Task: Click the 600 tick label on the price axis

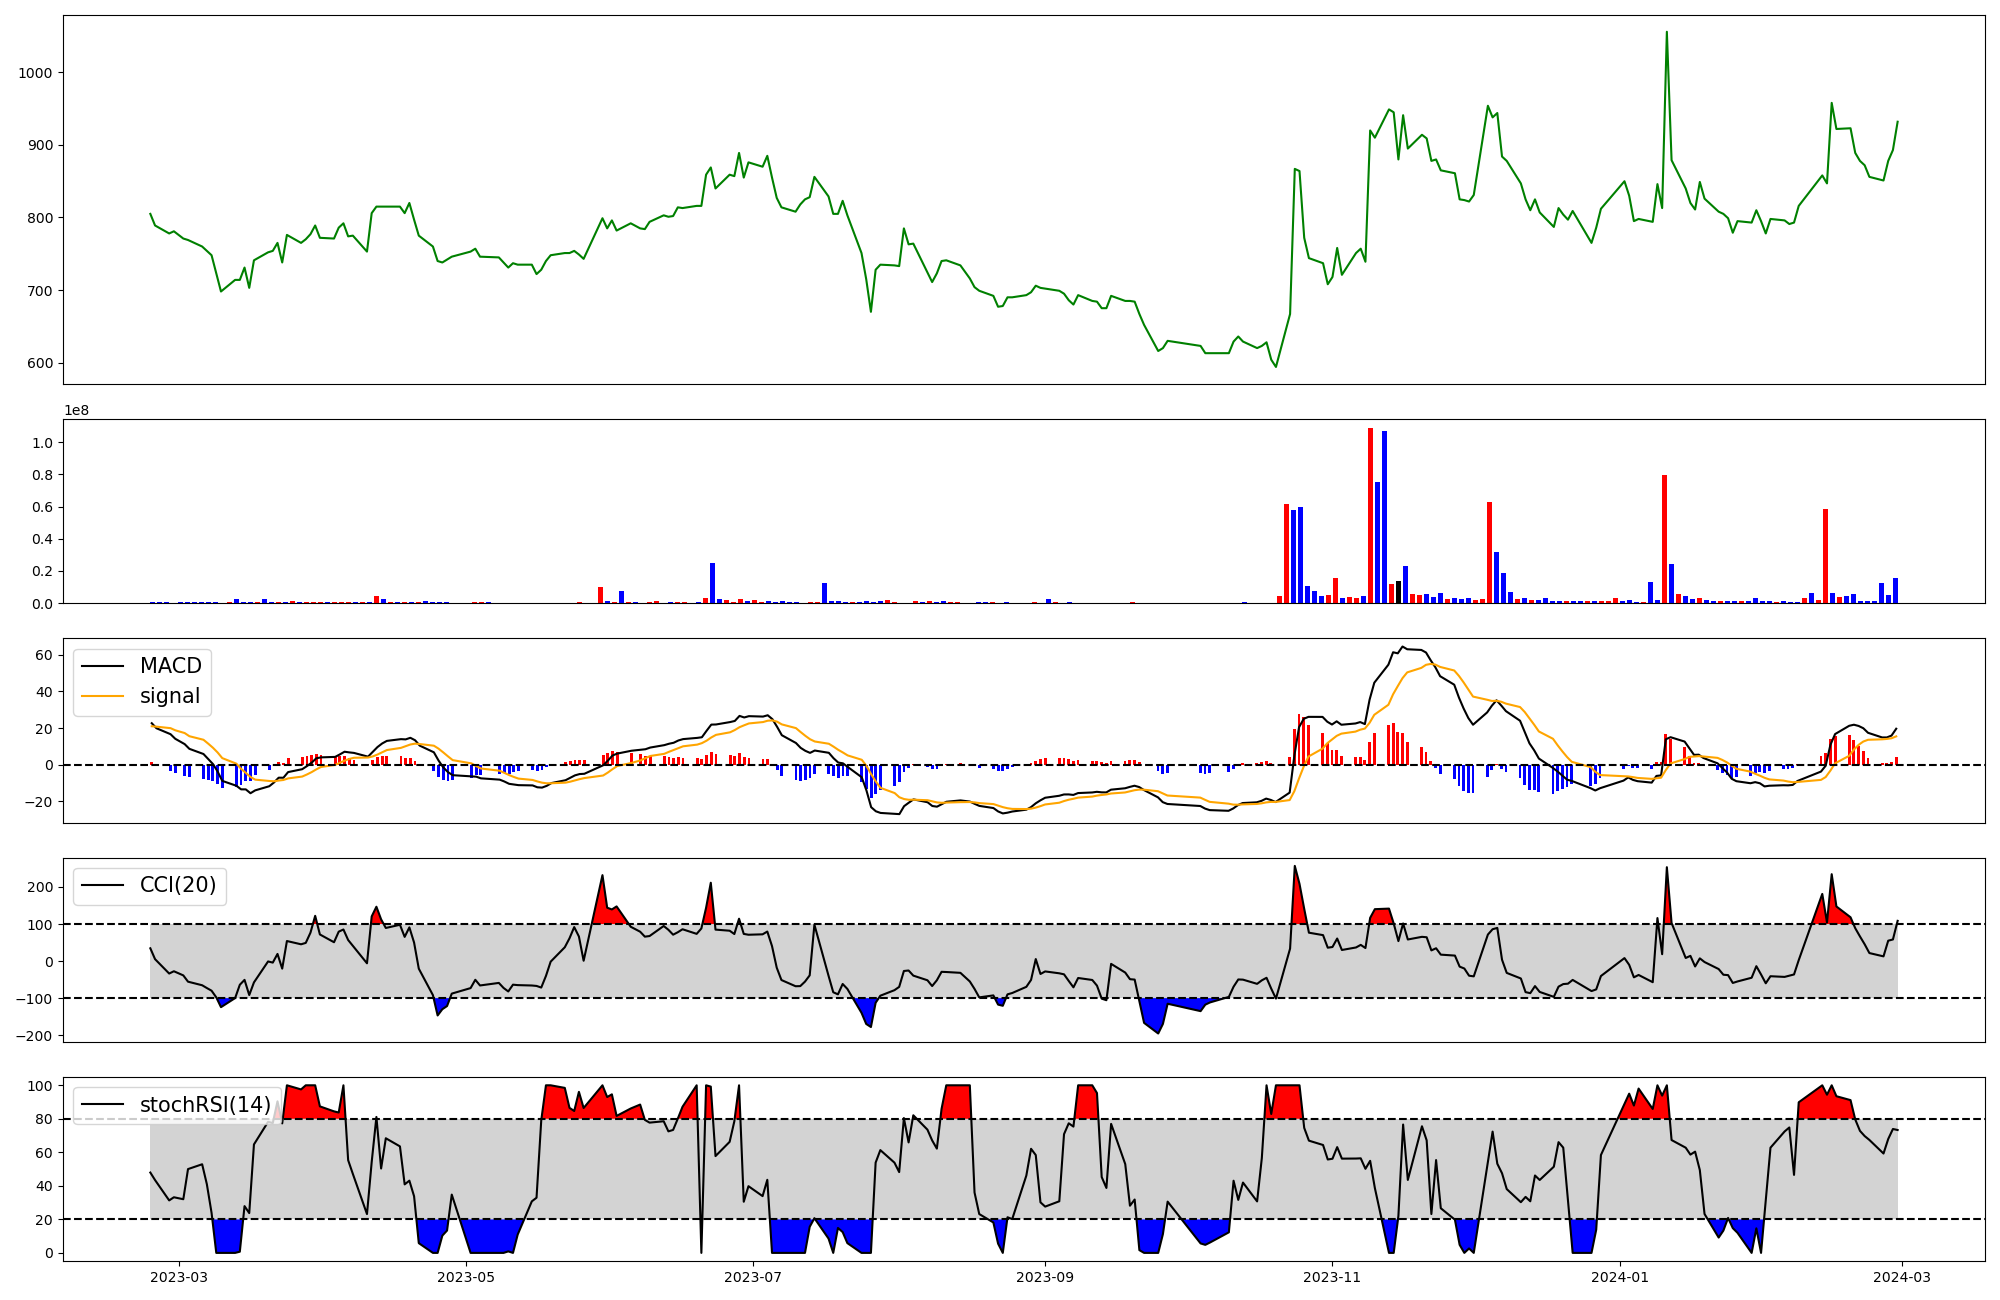Action: [x=40, y=363]
